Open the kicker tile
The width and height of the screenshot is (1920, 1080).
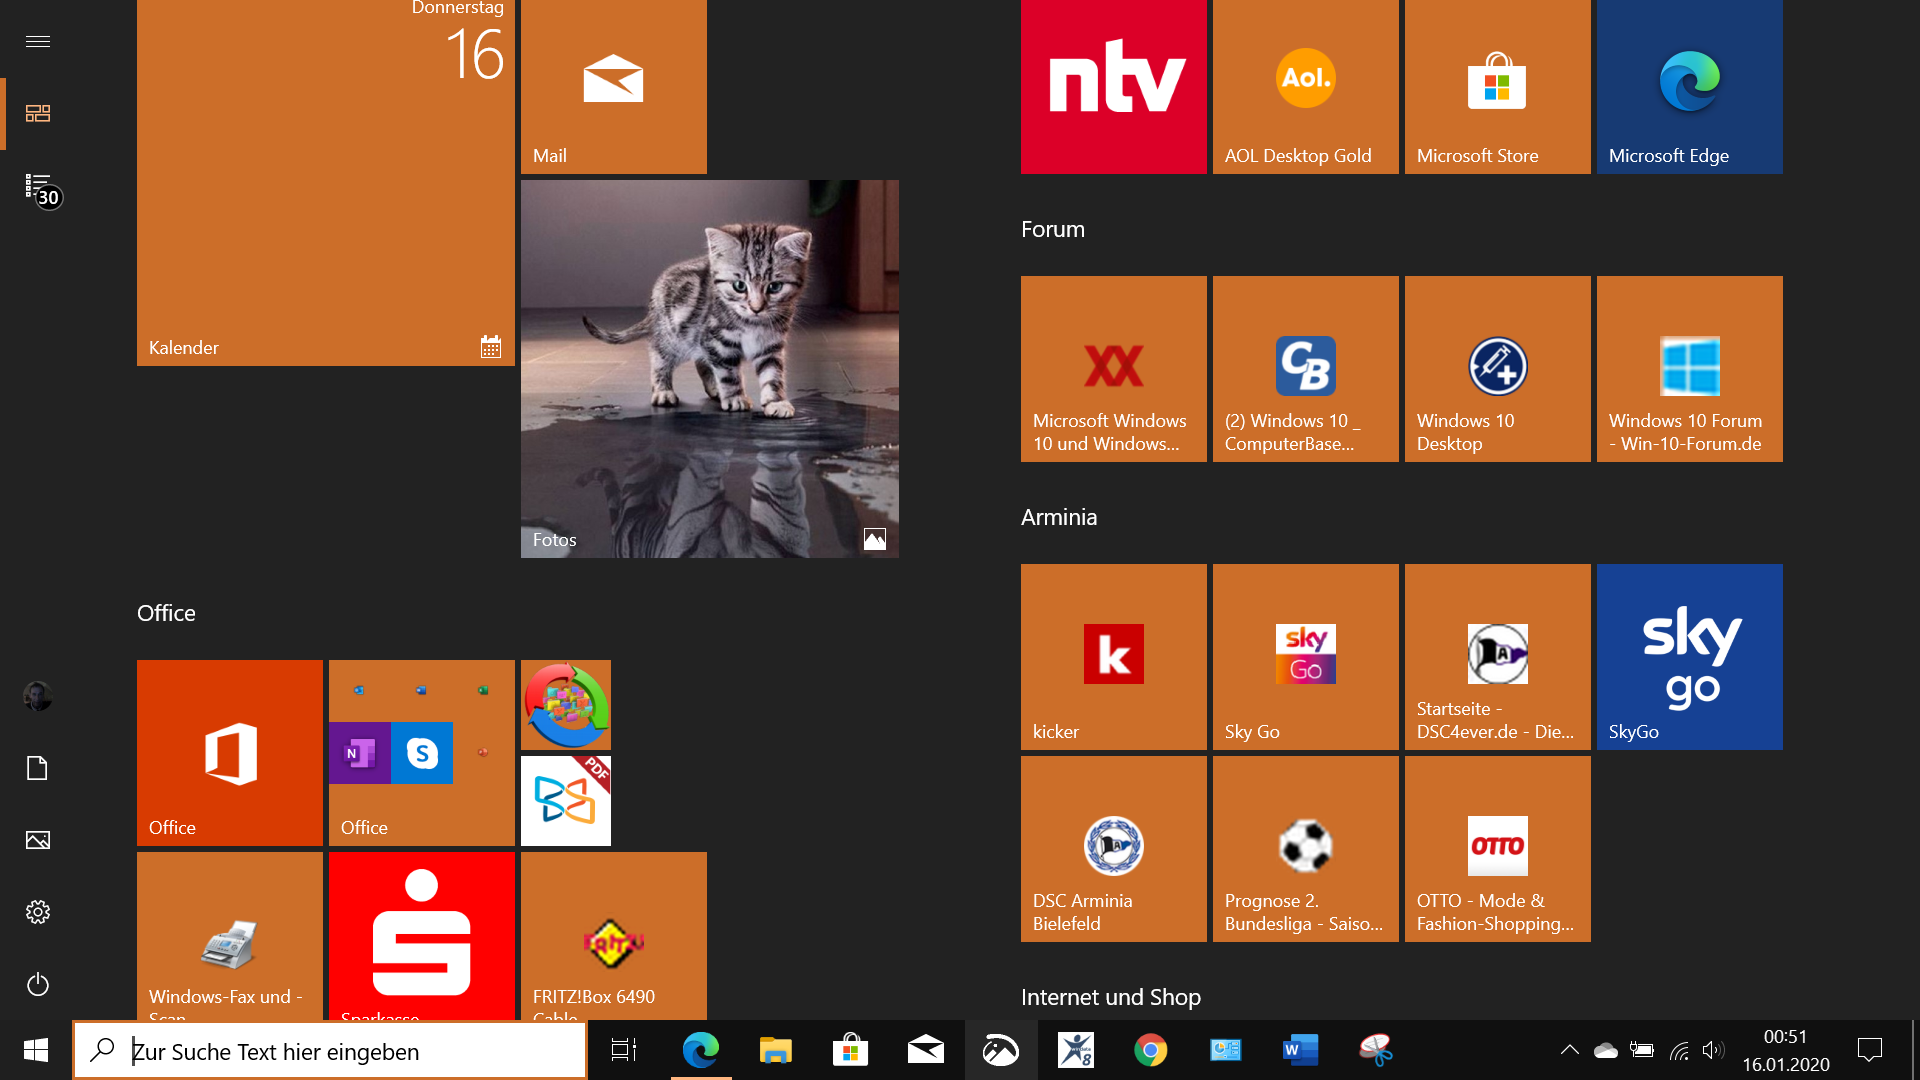click(1113, 656)
